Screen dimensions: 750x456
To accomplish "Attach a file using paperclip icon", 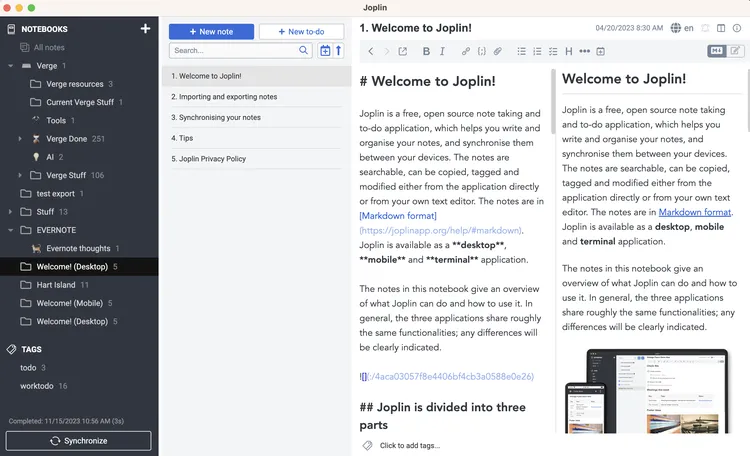I will click(498, 51).
